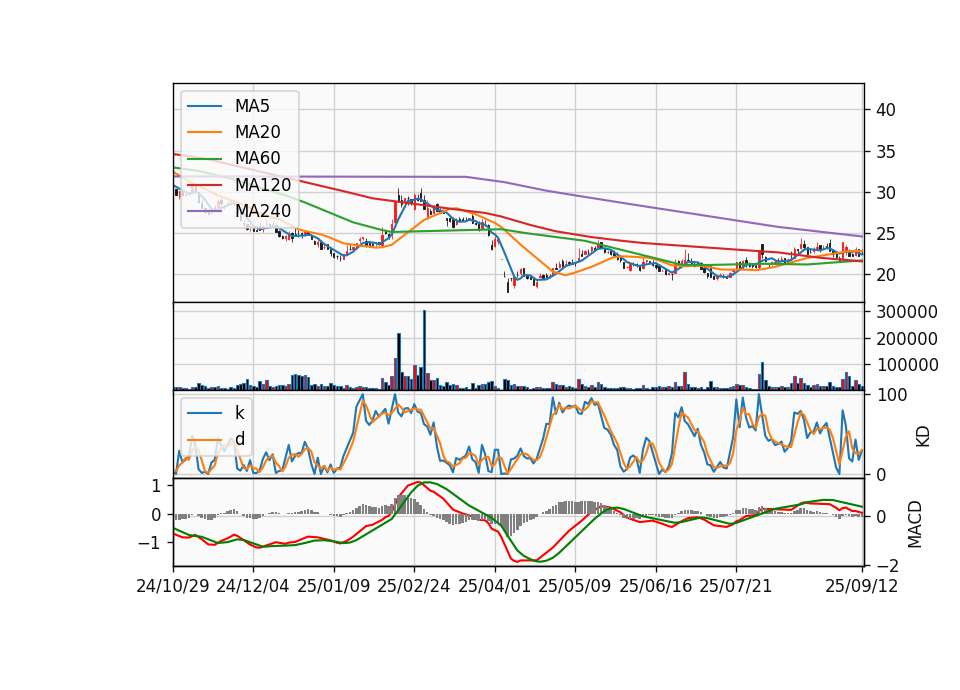Click the 25/09/12 date label

click(862, 586)
